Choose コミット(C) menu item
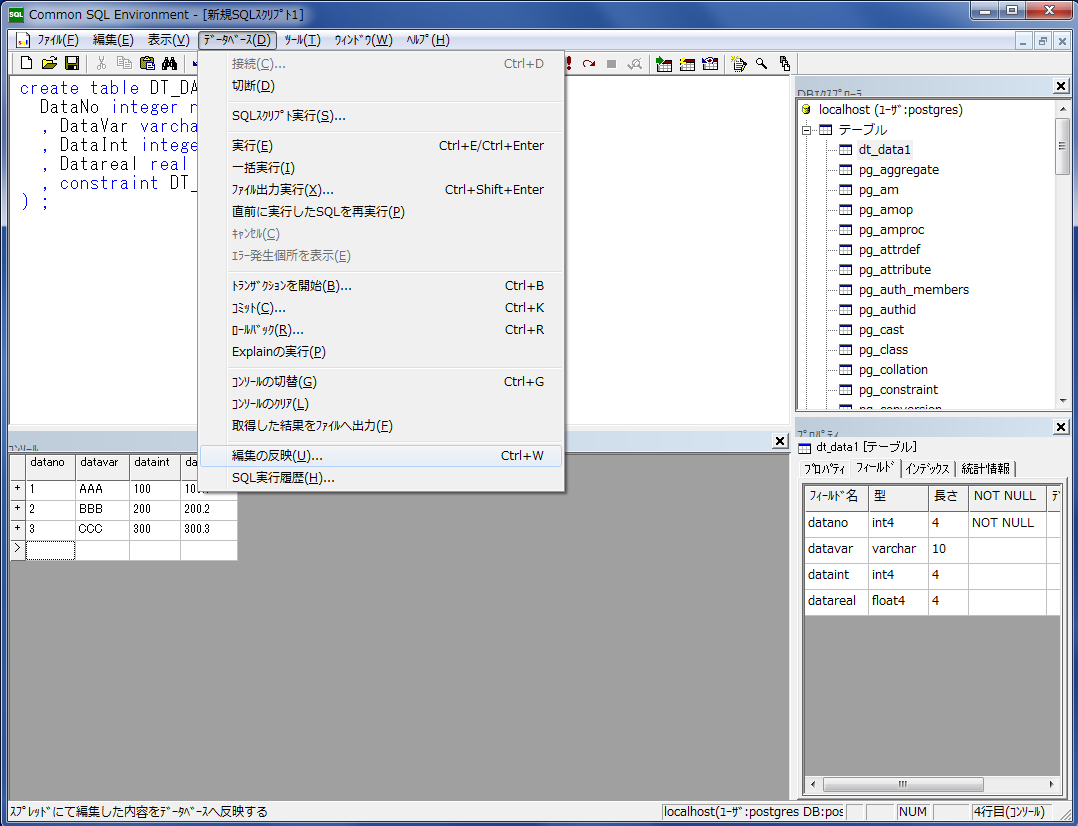 point(382,307)
